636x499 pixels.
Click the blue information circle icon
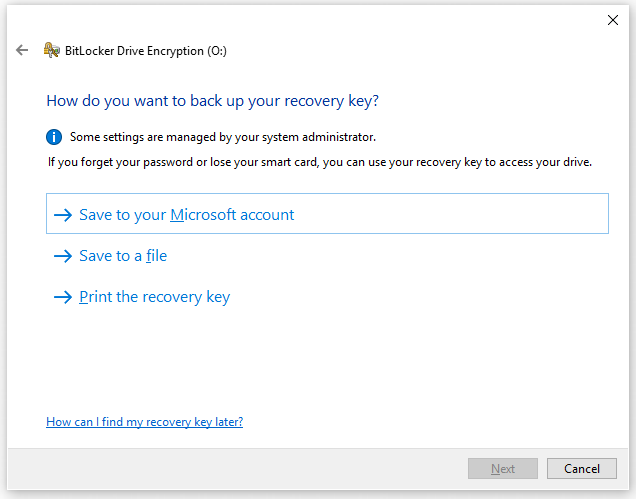[54, 137]
